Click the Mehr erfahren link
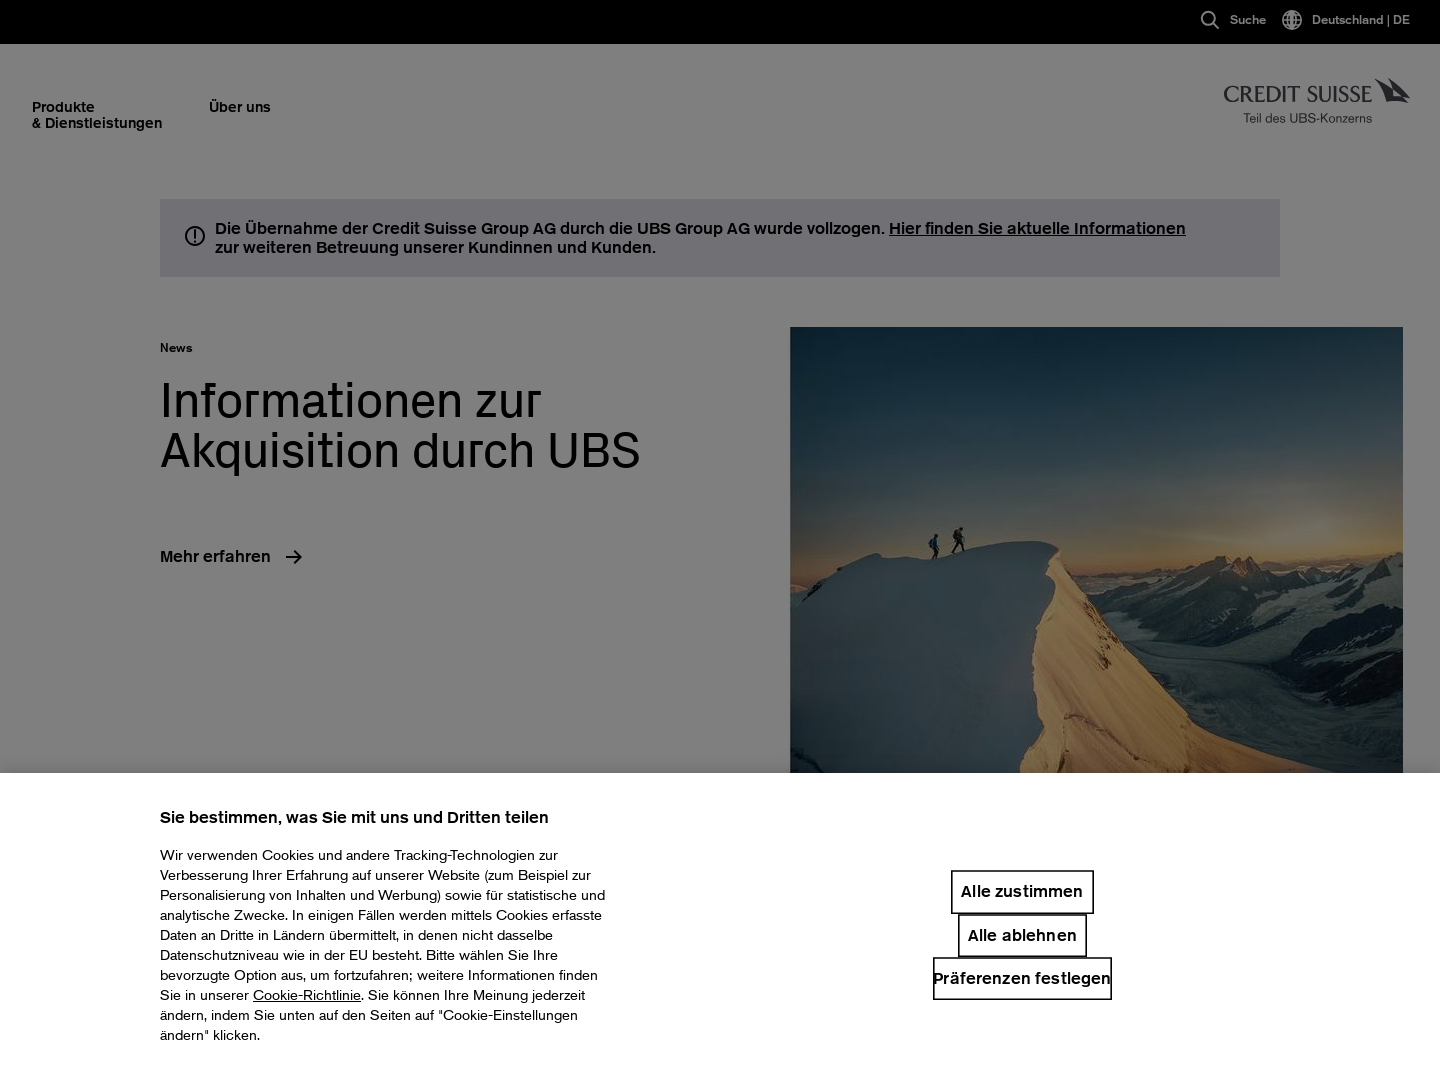 point(215,556)
